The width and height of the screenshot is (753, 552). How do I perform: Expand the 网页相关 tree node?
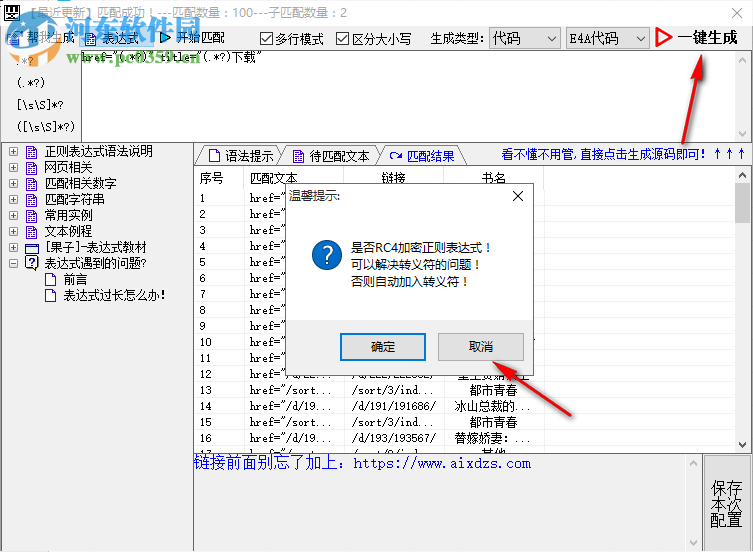click(13, 168)
